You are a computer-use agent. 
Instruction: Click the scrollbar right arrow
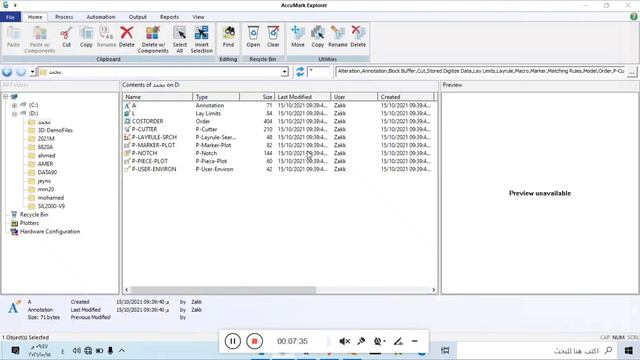click(x=433, y=290)
